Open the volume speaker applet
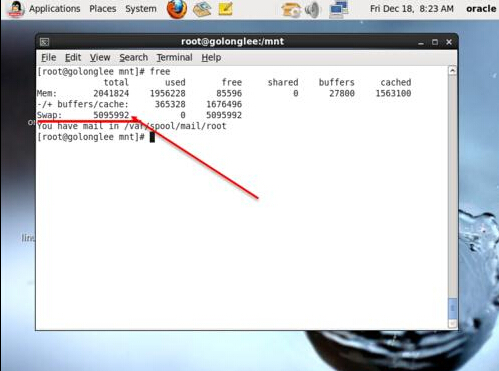This screenshot has width=499, height=371. click(x=313, y=9)
